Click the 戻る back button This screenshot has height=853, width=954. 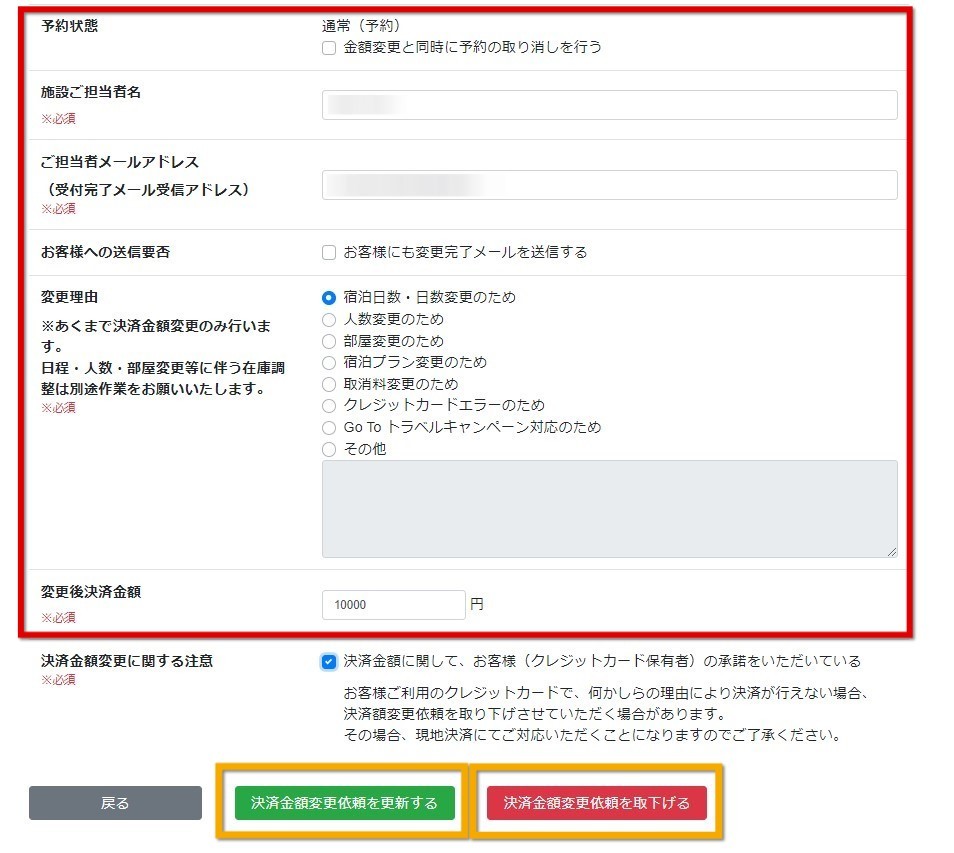[116, 803]
